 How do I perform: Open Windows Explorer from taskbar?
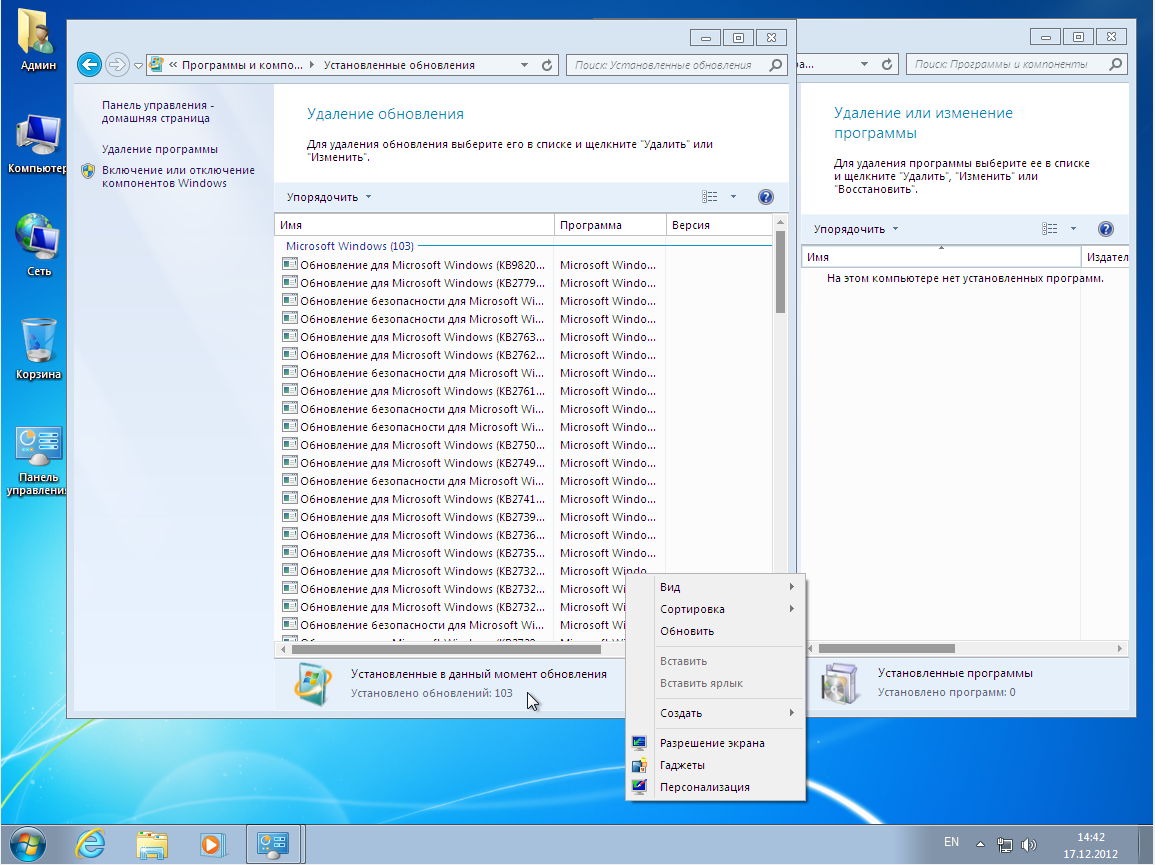pyautogui.click(x=152, y=844)
